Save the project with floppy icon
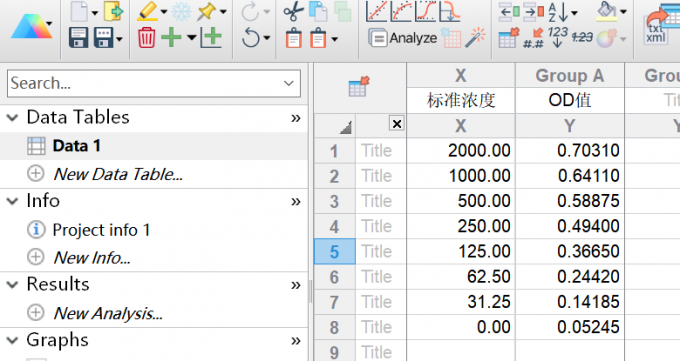This screenshot has width=680, height=361. (x=78, y=38)
